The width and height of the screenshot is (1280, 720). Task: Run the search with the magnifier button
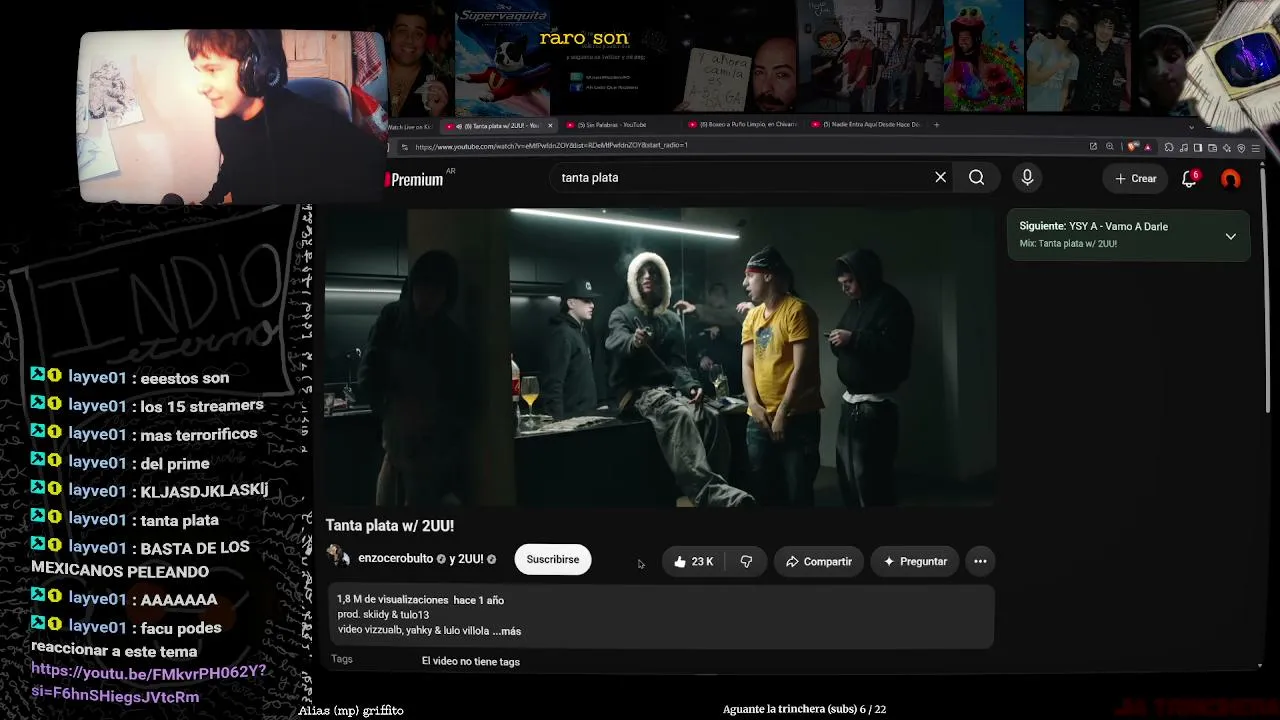[x=976, y=177]
